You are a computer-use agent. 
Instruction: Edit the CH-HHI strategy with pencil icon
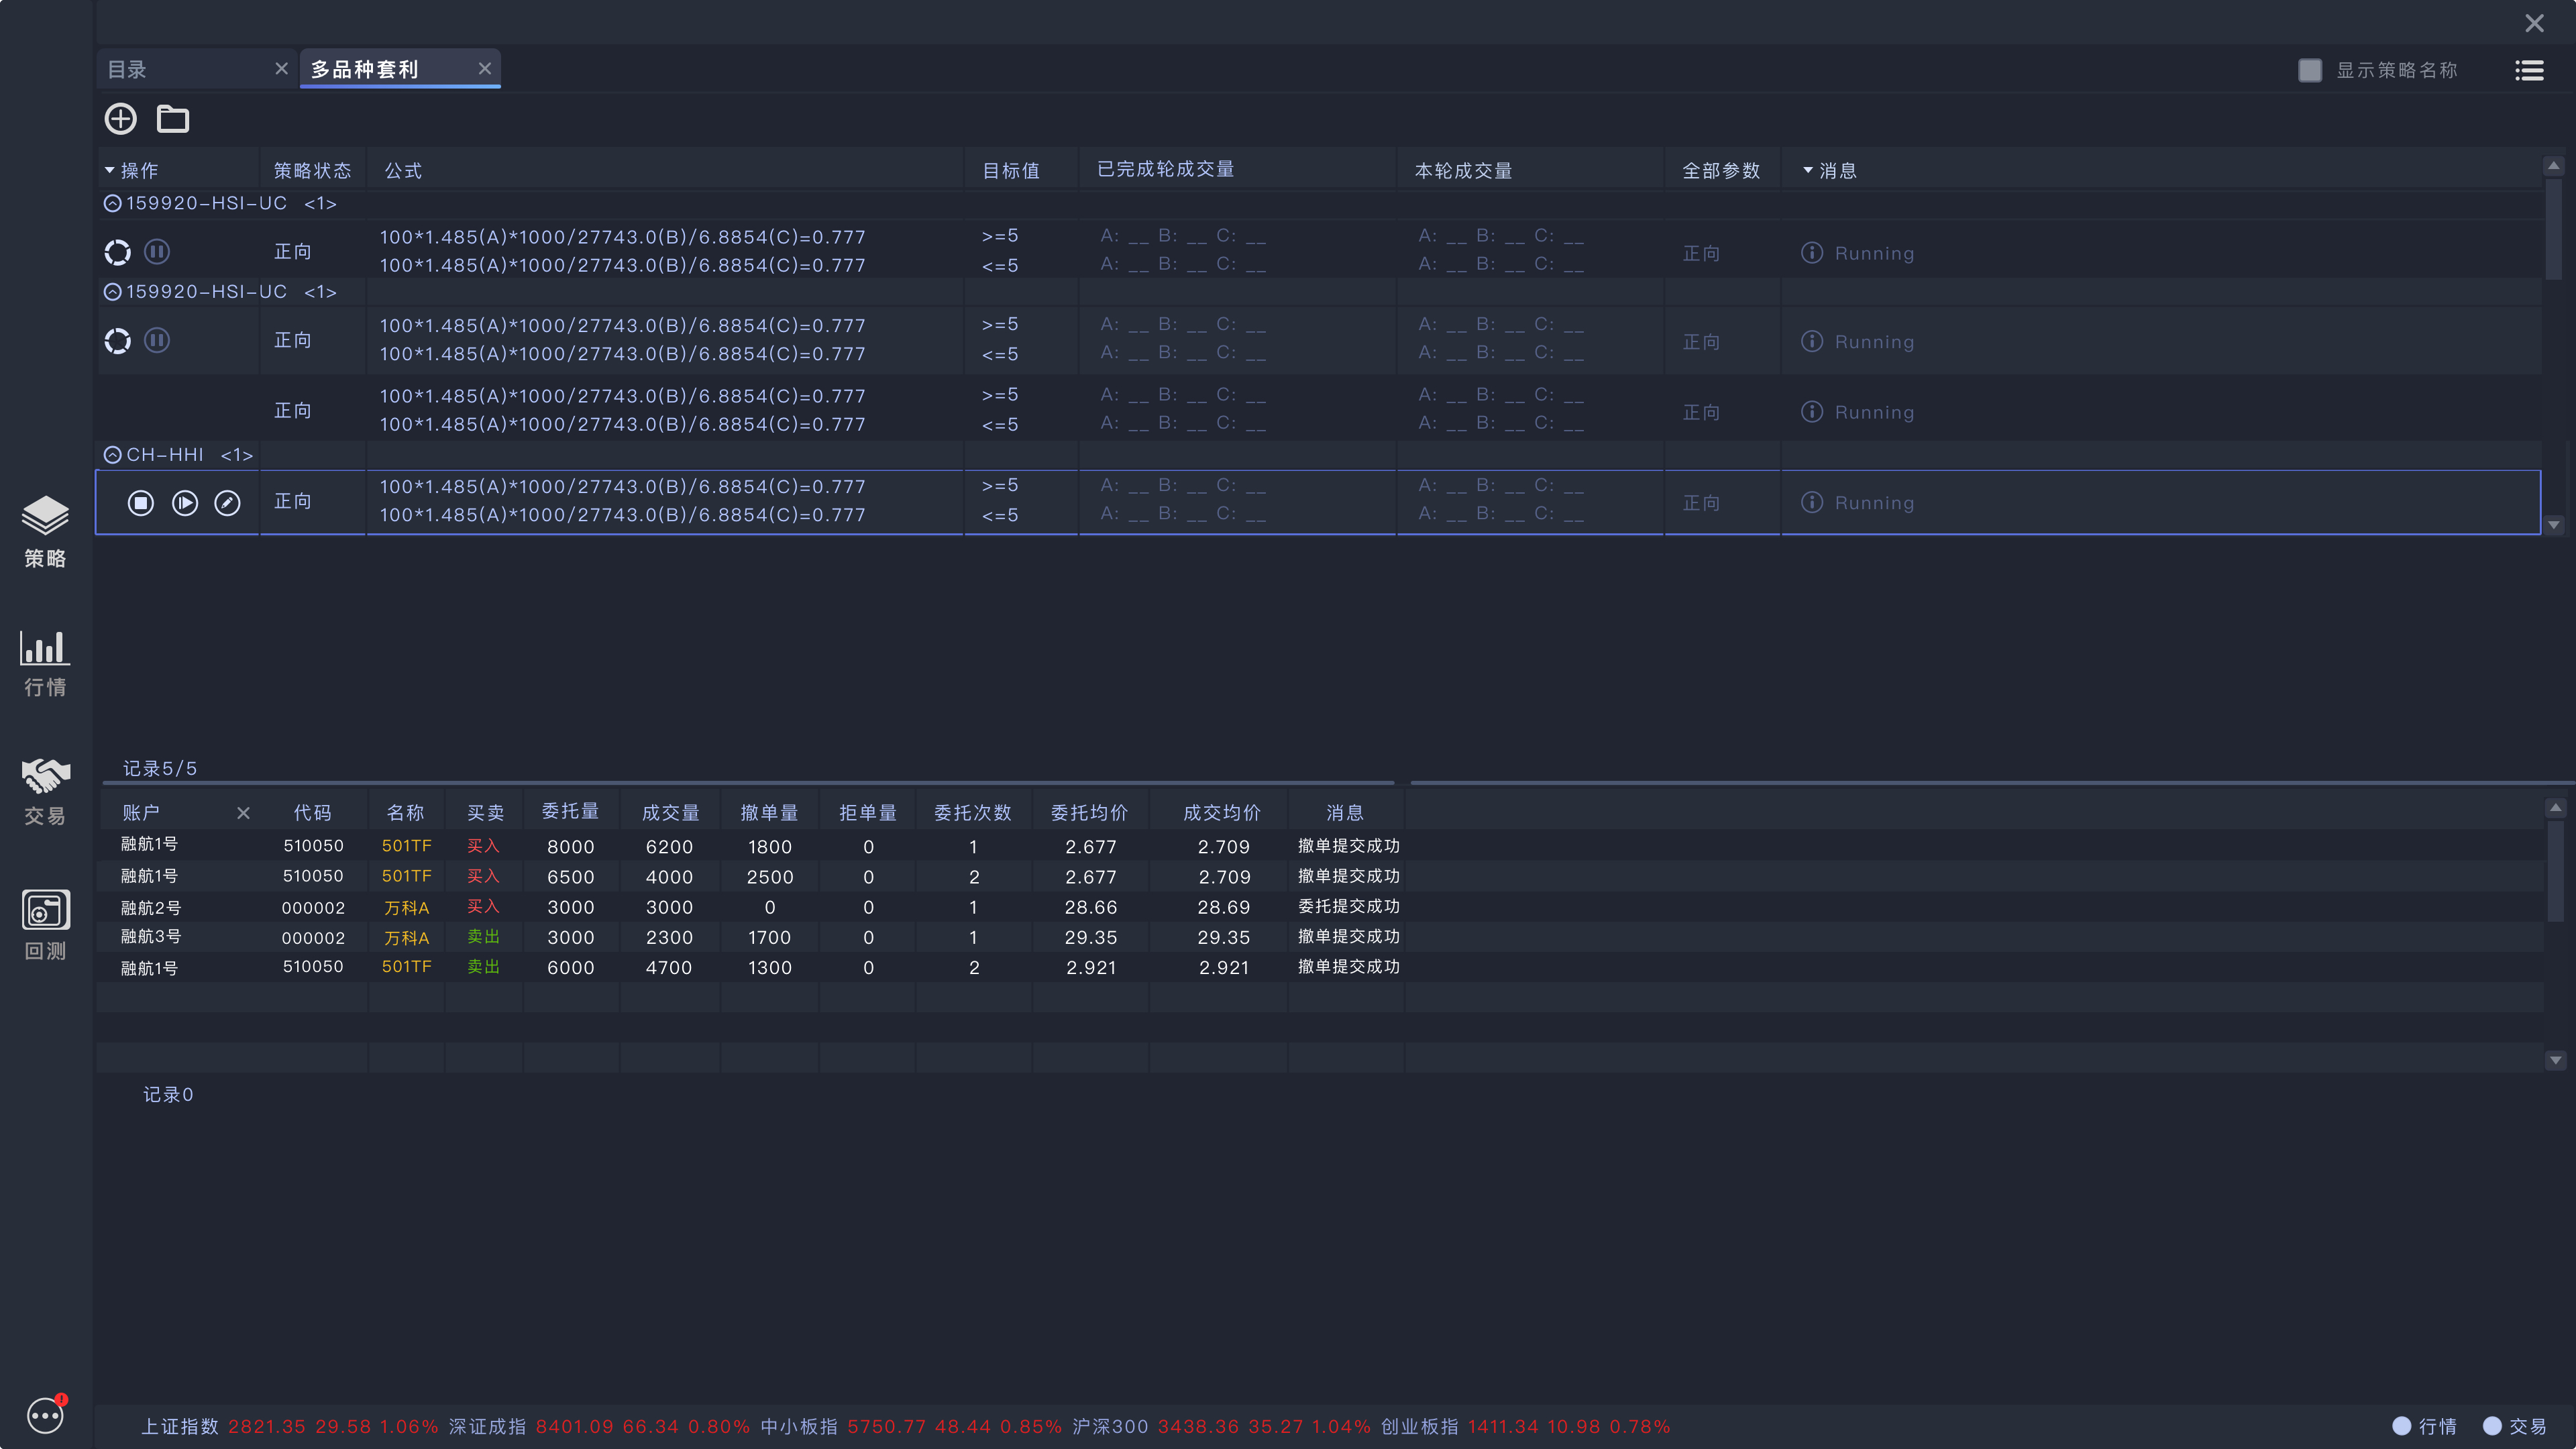point(227,503)
